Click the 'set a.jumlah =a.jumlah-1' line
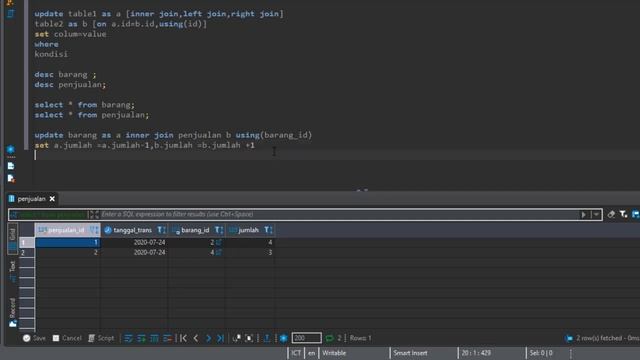Image resolution: width=640 pixels, height=360 pixels. pos(144,145)
